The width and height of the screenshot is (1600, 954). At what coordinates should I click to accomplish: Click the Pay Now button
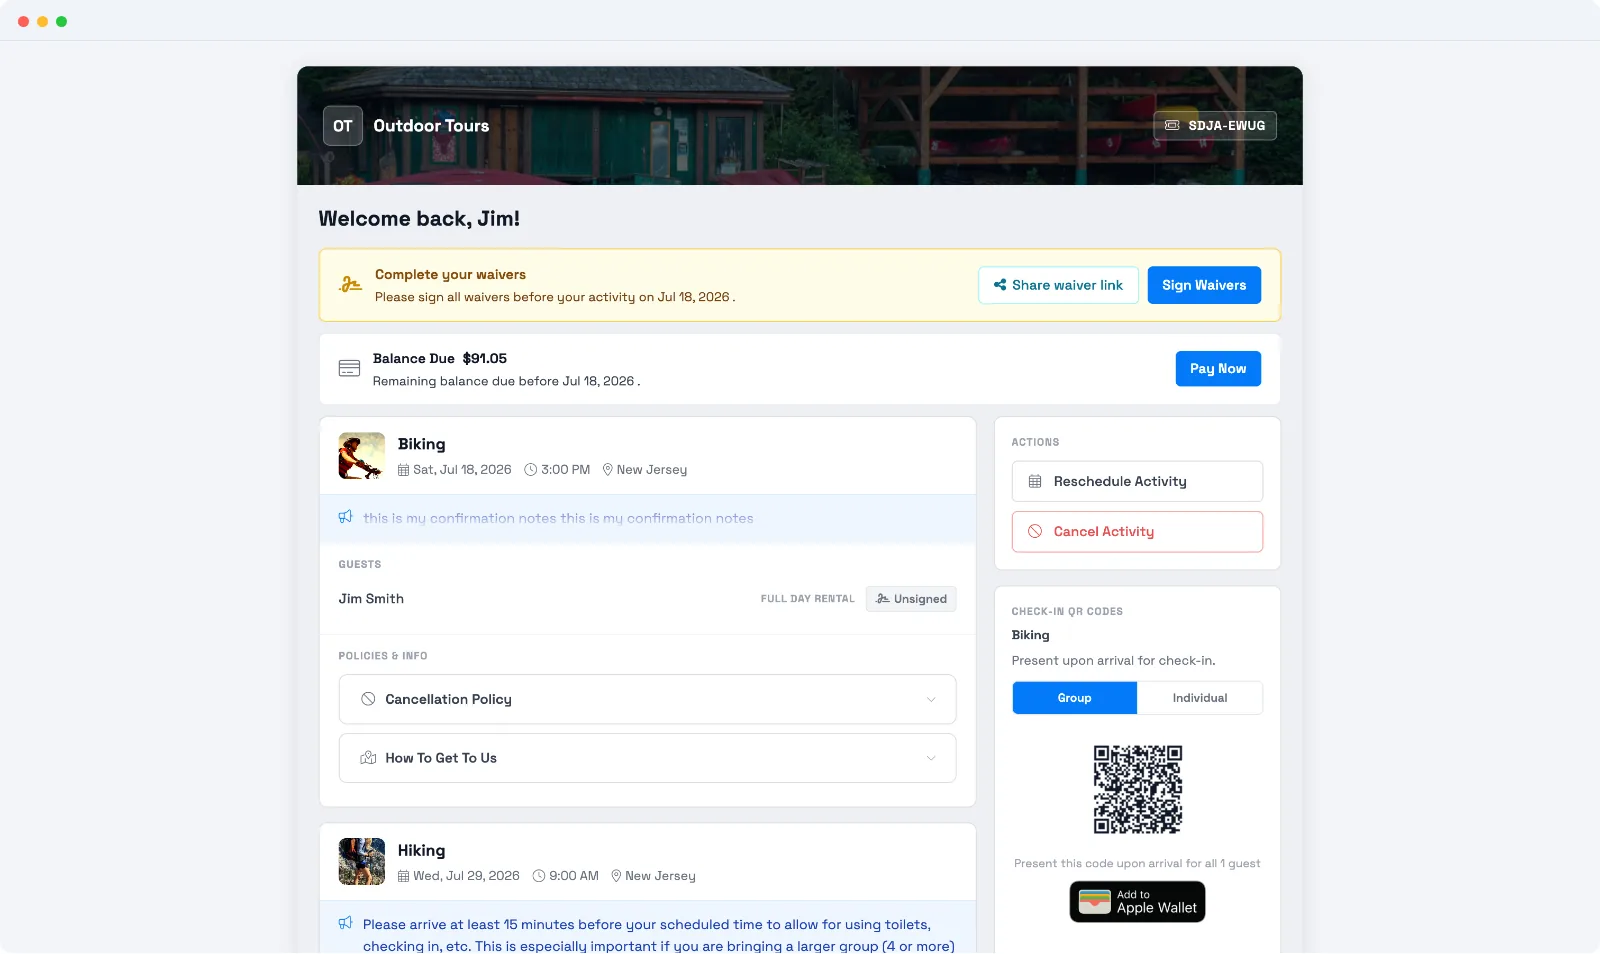point(1218,369)
